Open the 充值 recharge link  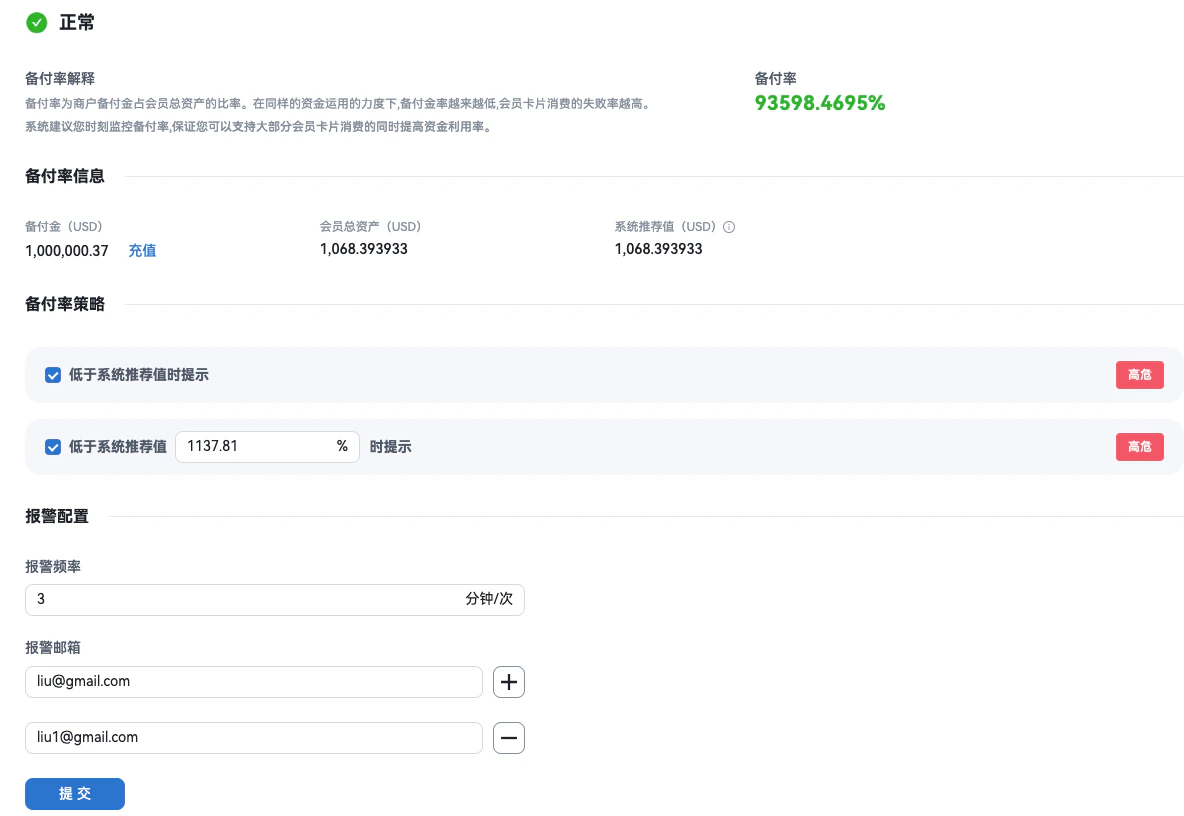[141, 251]
